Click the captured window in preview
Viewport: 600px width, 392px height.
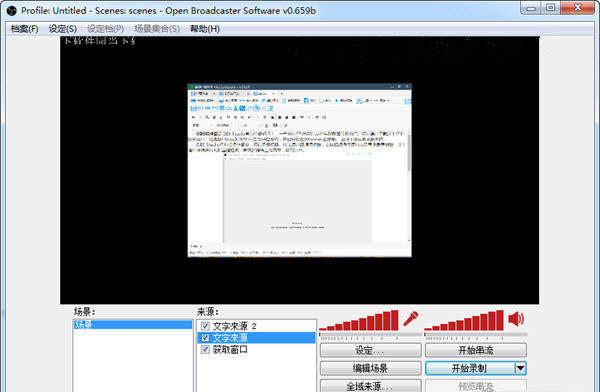300,170
